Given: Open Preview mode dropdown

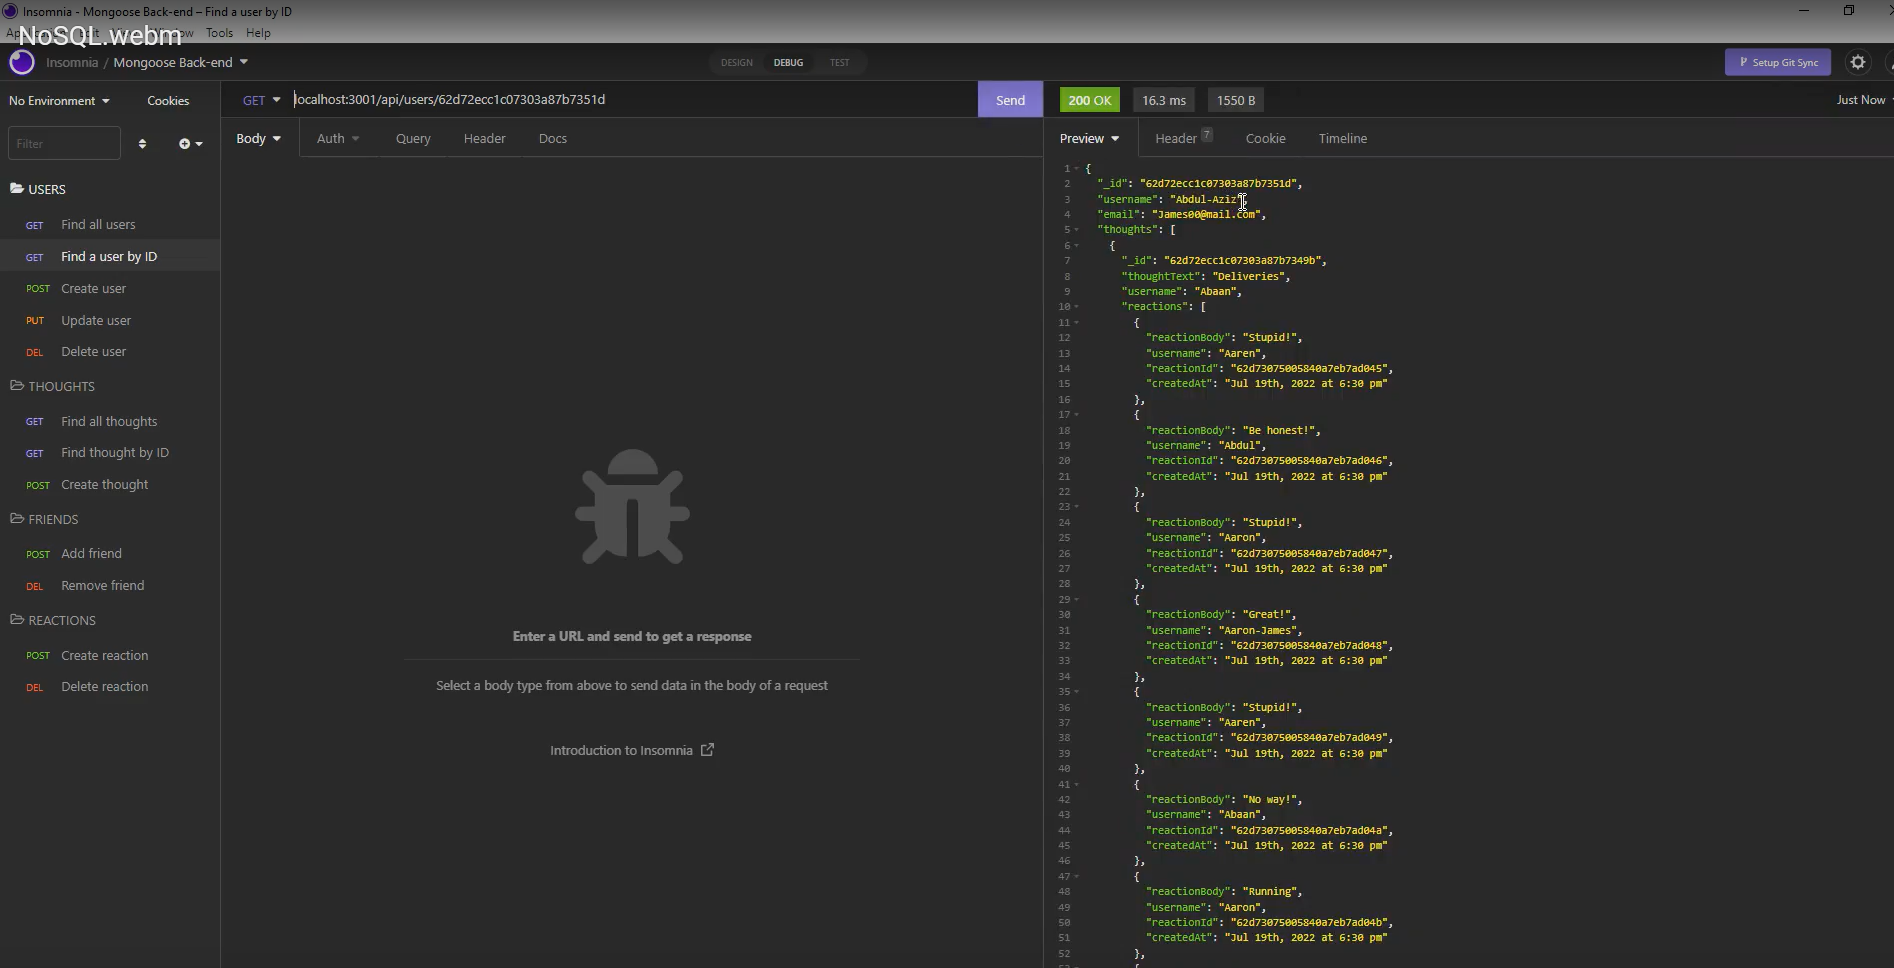Looking at the screenshot, I should coord(1089,139).
